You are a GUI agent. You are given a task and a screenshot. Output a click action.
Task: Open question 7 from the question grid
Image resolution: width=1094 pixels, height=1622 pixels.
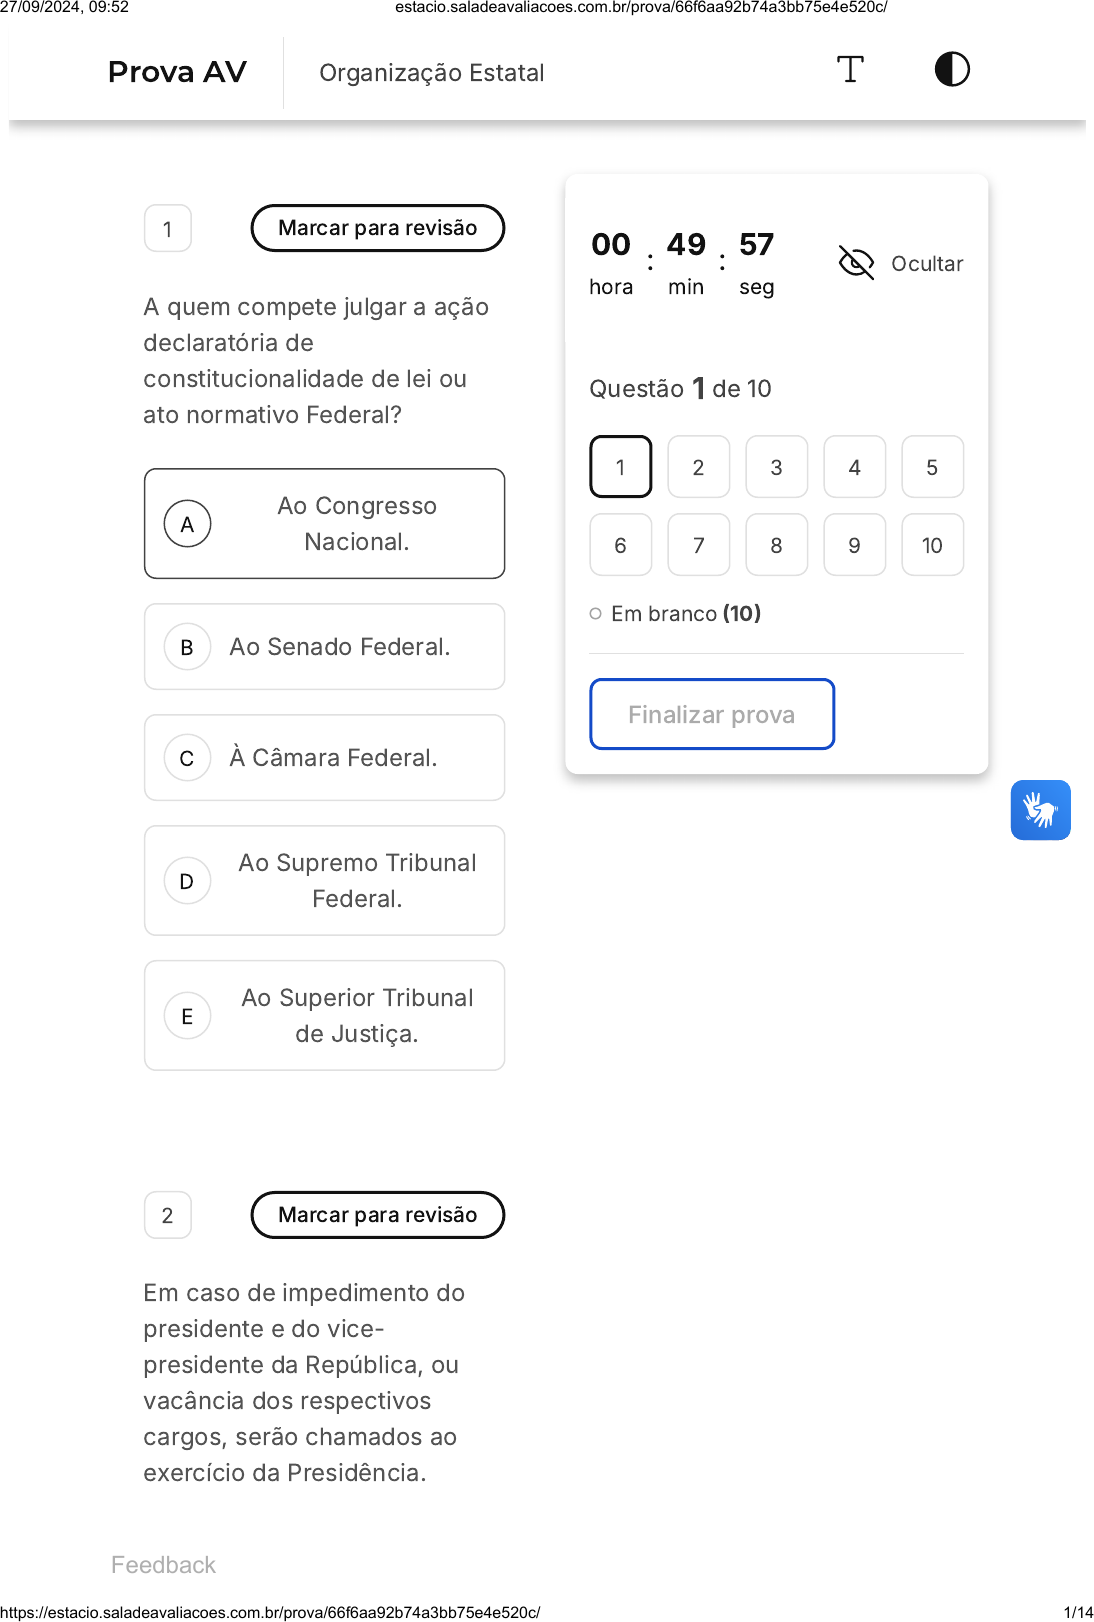698,545
